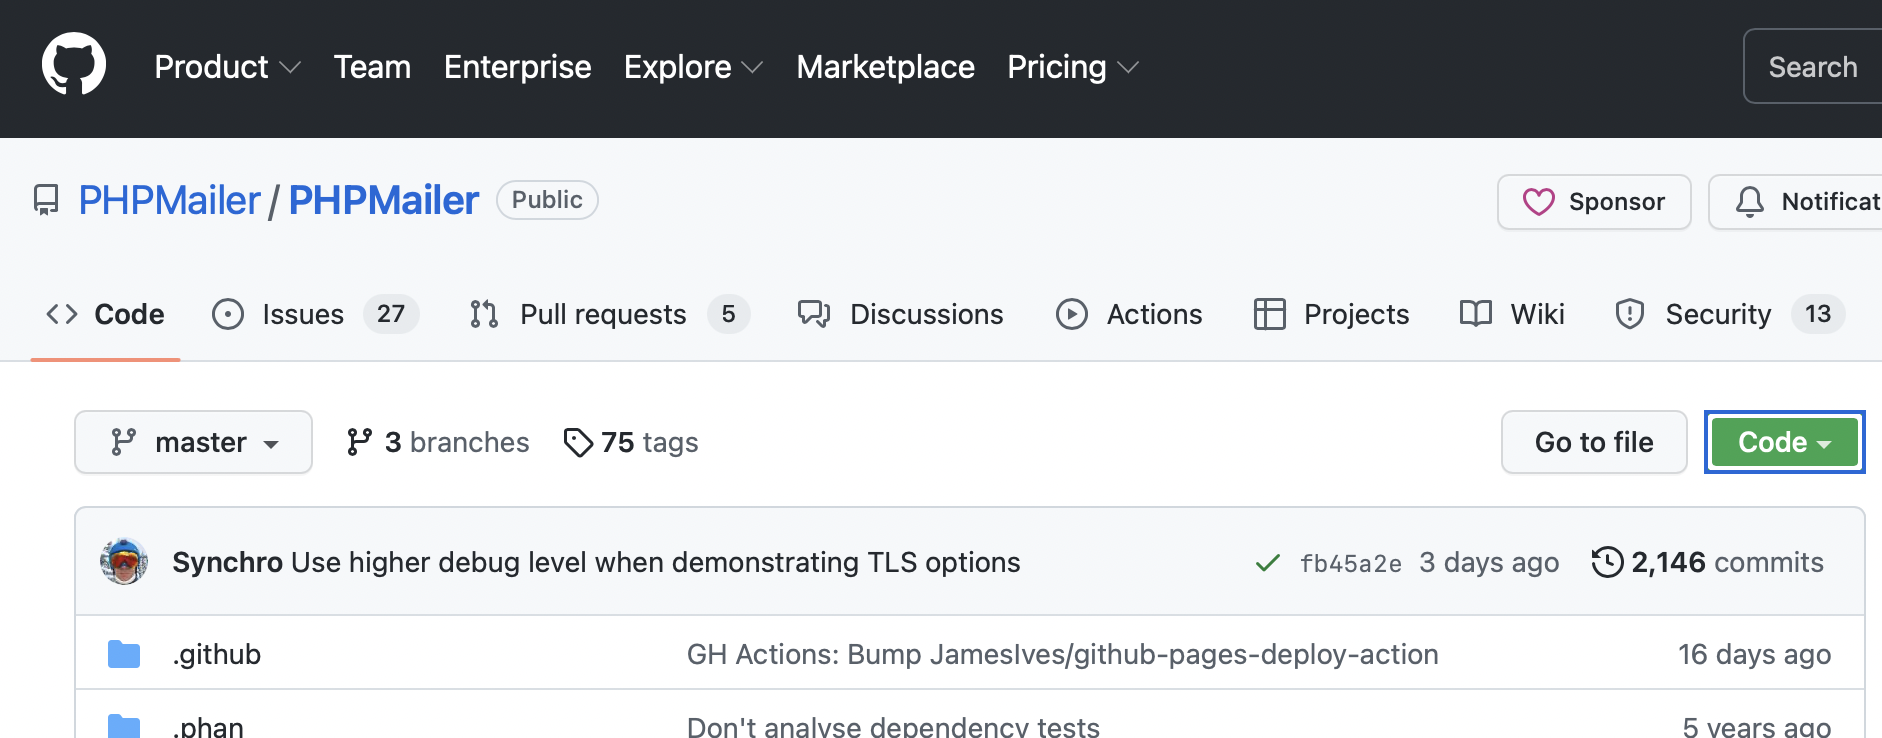Switch to the Projects tab
This screenshot has height=738, width=1882.
click(x=1332, y=314)
